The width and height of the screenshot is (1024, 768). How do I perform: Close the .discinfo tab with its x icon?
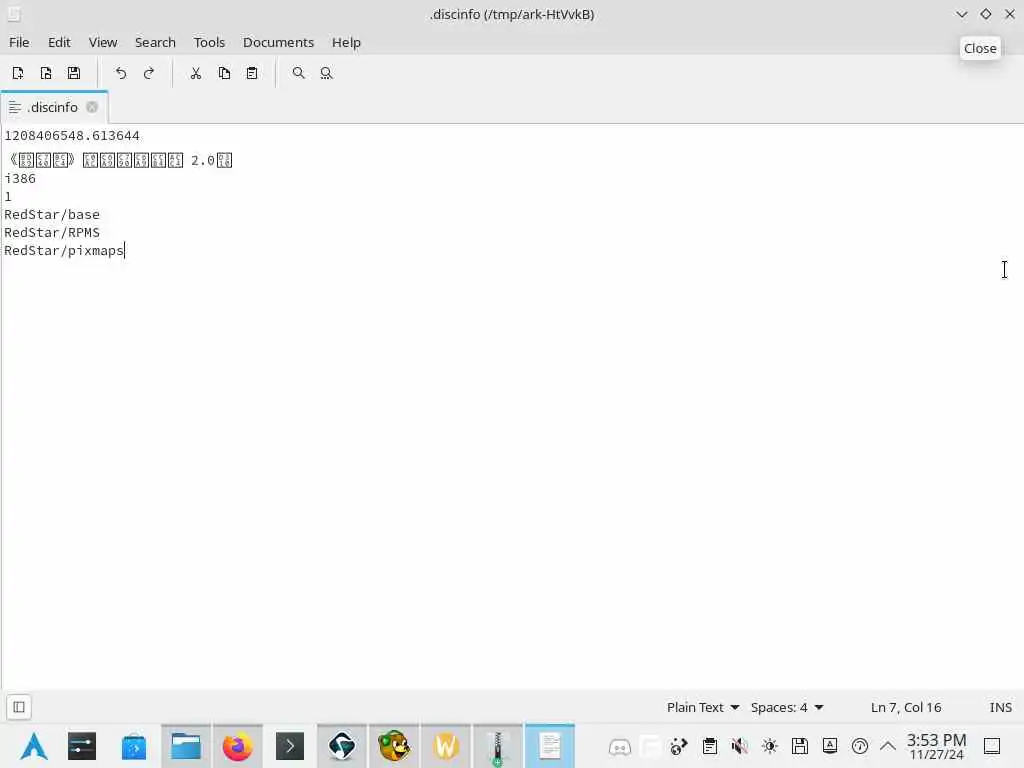(x=92, y=107)
